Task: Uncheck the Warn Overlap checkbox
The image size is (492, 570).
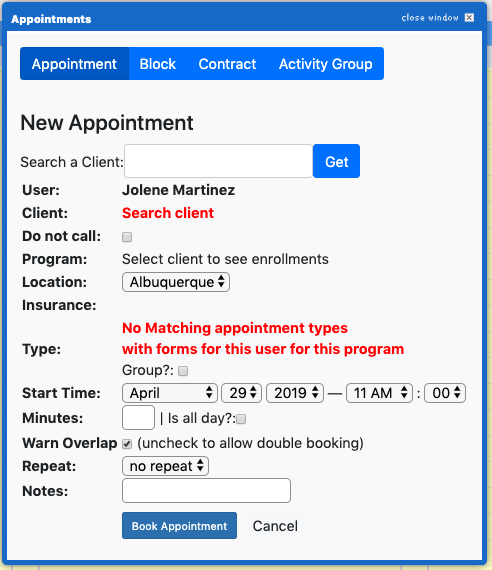Action: tap(127, 444)
